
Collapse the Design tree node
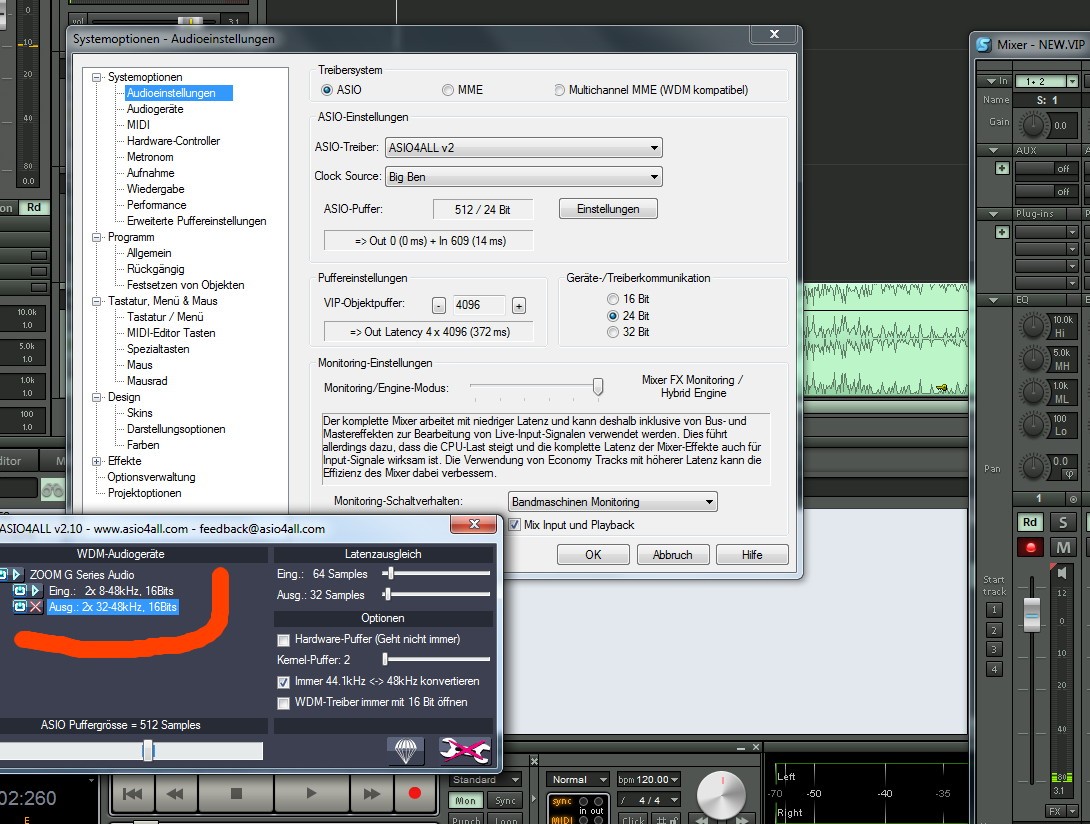point(97,397)
